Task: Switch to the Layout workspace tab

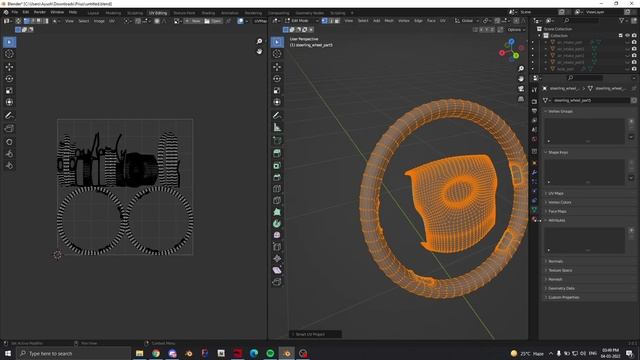Action: click(x=93, y=13)
